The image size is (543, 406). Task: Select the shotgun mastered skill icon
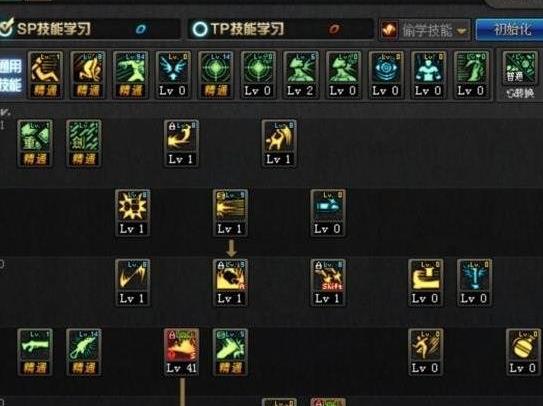(35, 352)
